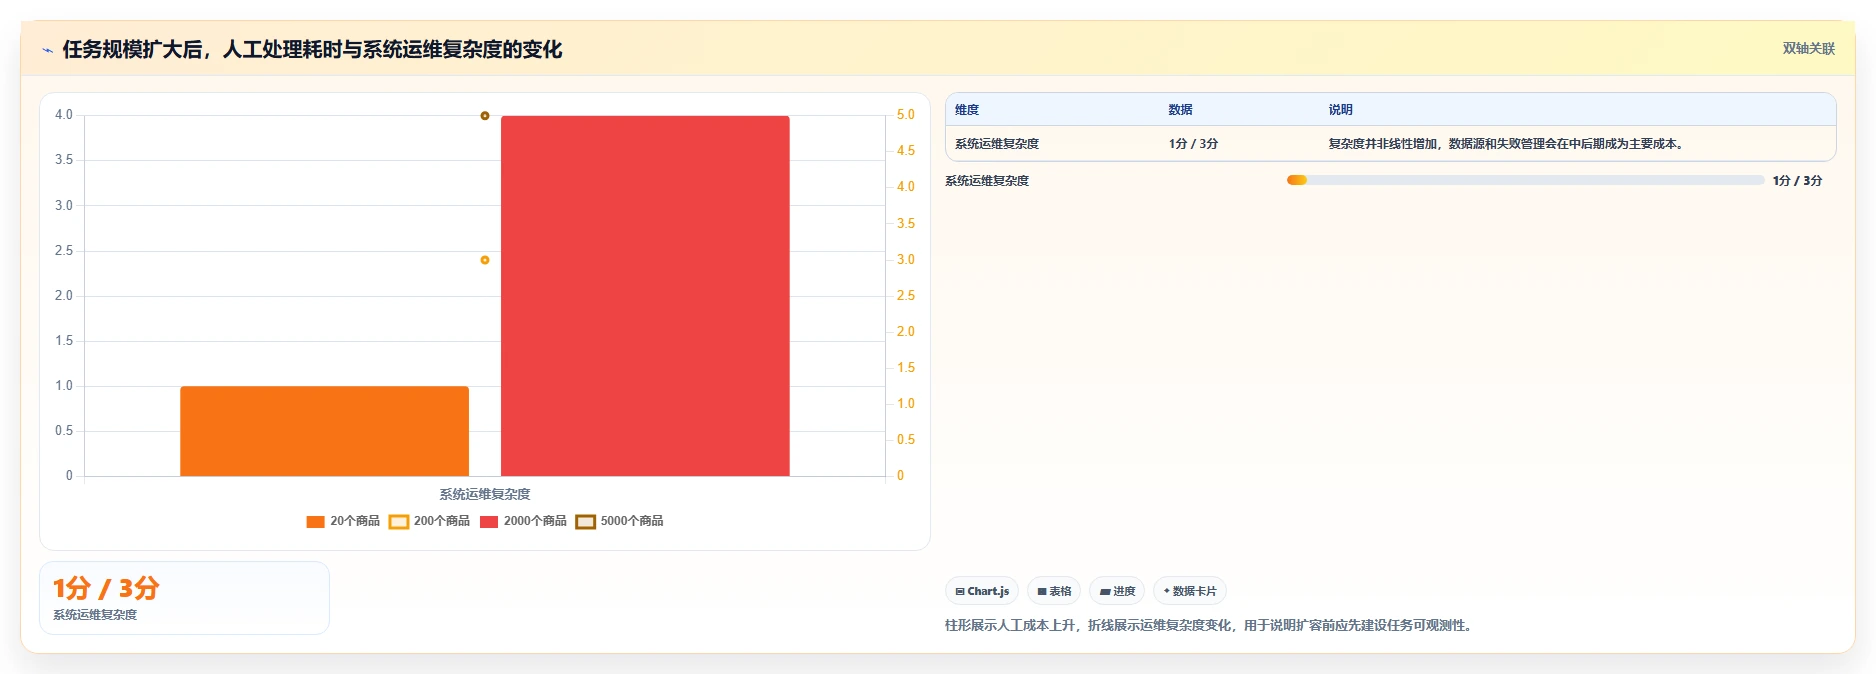This screenshot has height=674, width=1876.
Task: Click the 进度 tag
Action: (1117, 591)
